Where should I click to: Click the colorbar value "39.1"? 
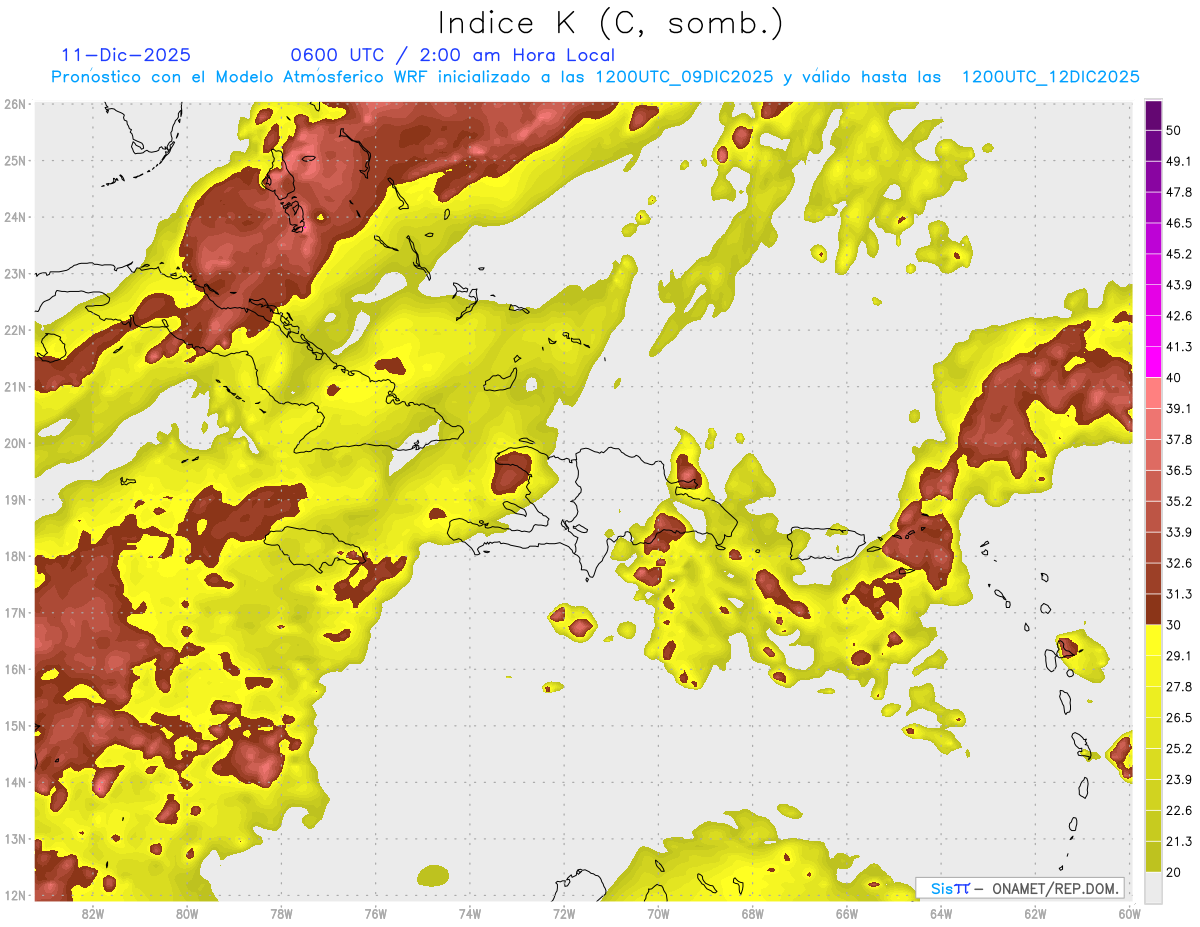1179,408
